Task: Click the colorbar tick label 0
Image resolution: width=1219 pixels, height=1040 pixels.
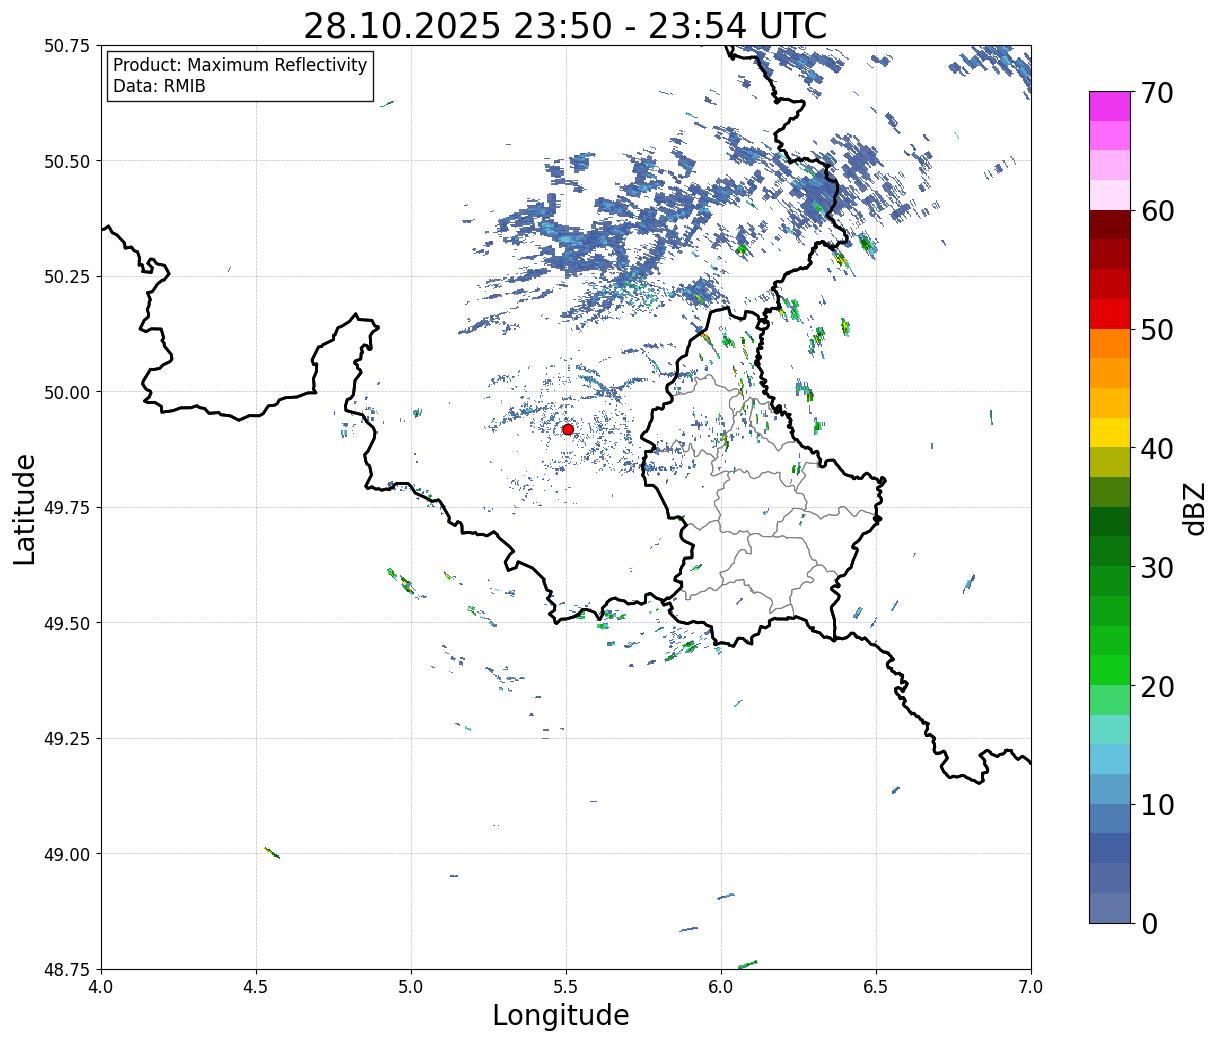Action: pyautogui.click(x=1149, y=924)
